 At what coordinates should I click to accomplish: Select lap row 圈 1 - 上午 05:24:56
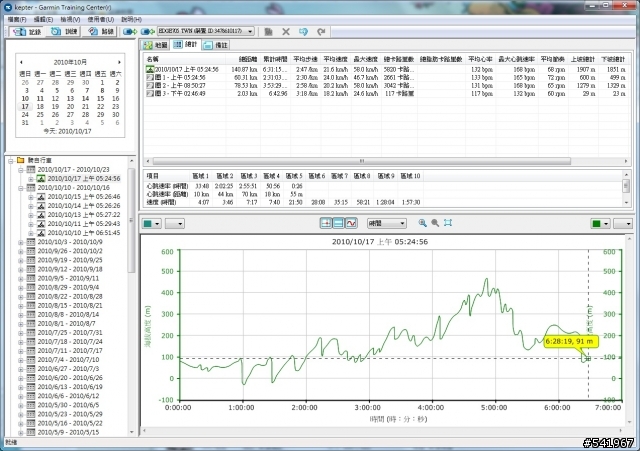click(x=386, y=78)
